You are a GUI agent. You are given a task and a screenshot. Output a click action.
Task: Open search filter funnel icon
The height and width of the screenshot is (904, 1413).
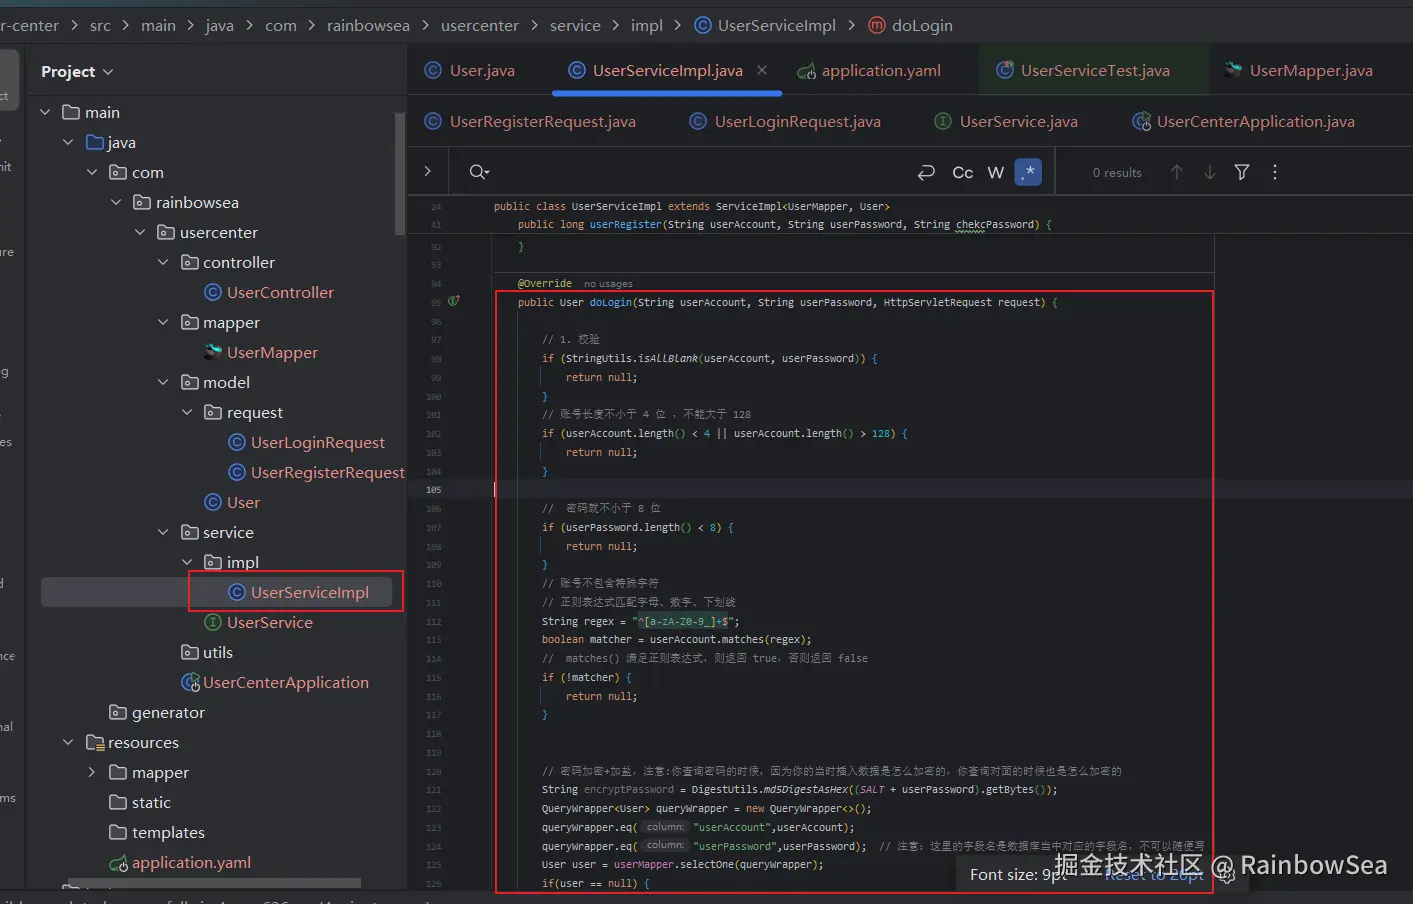click(x=1242, y=172)
